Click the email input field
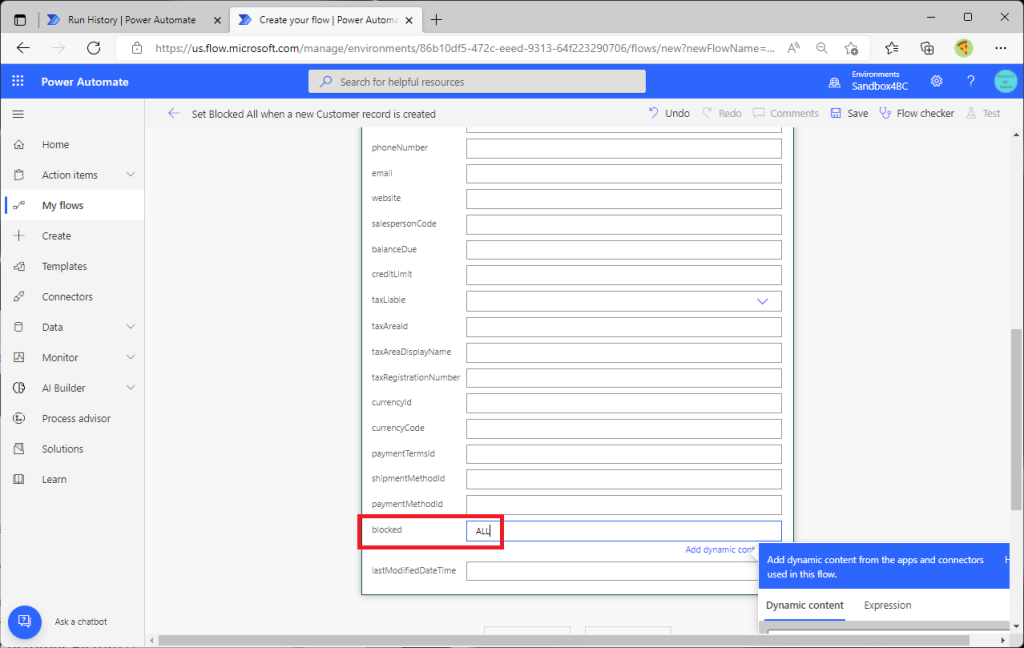Screen dimensions: 1024x648 coord(624,174)
